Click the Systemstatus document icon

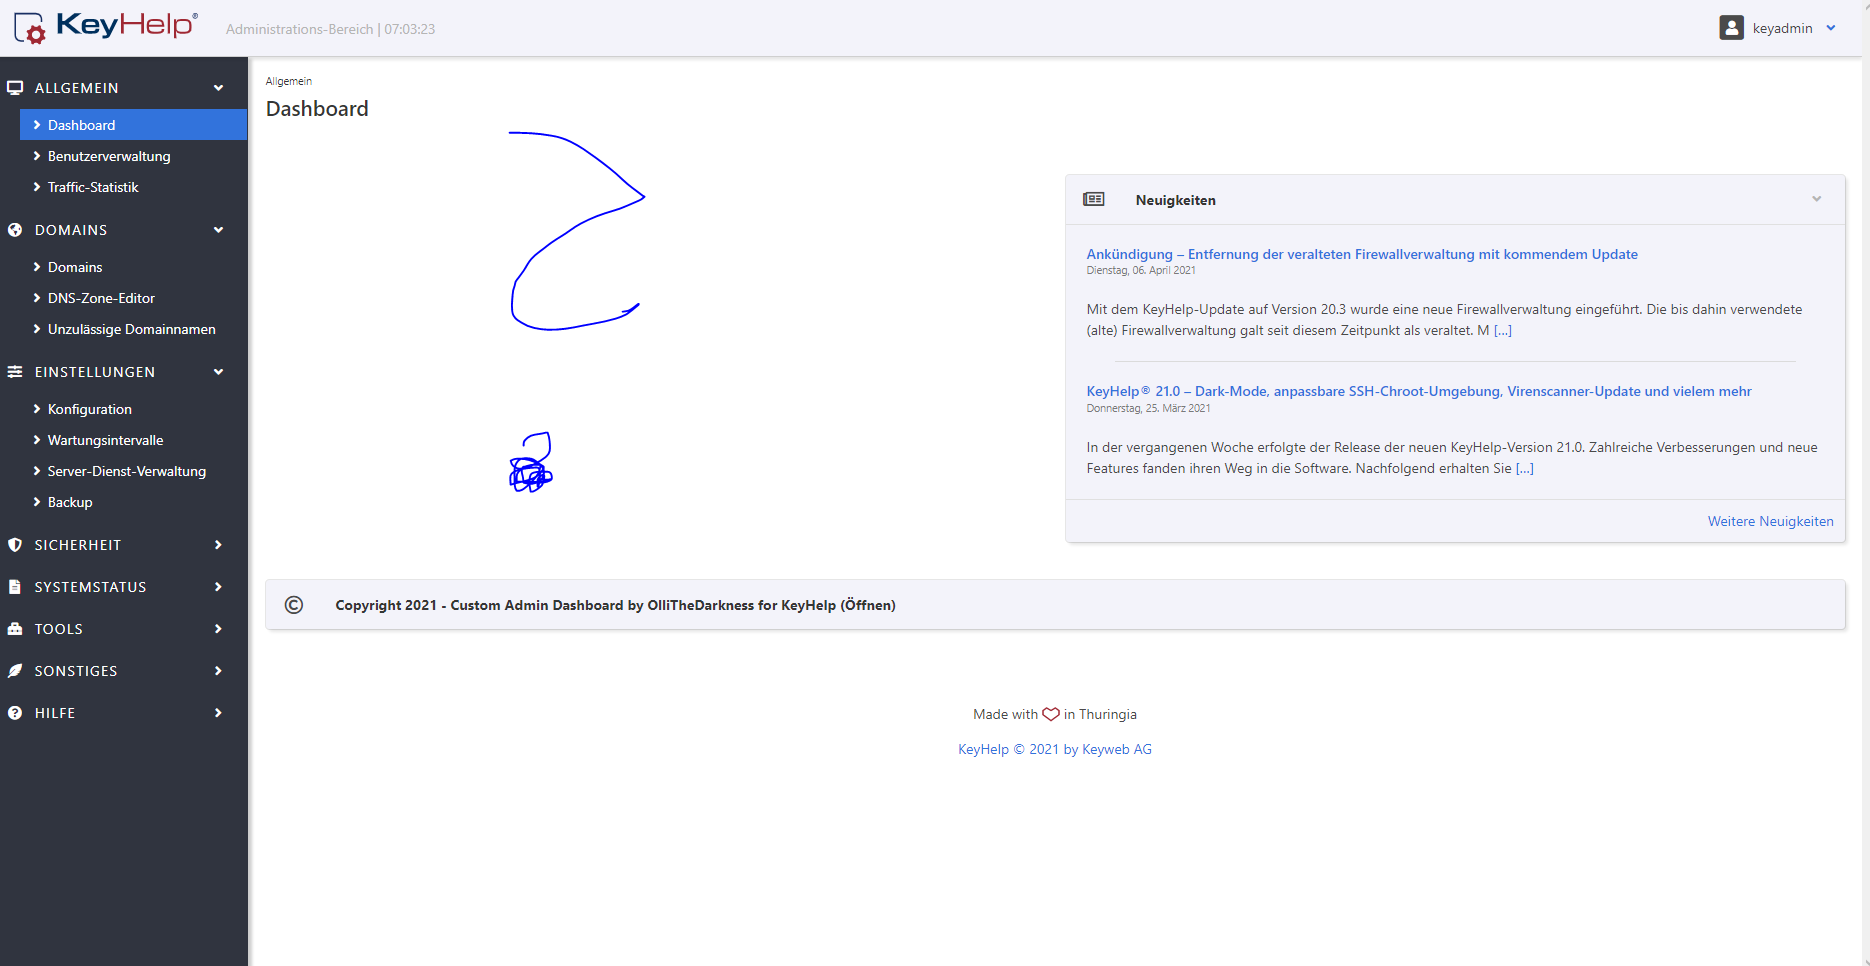pos(15,587)
